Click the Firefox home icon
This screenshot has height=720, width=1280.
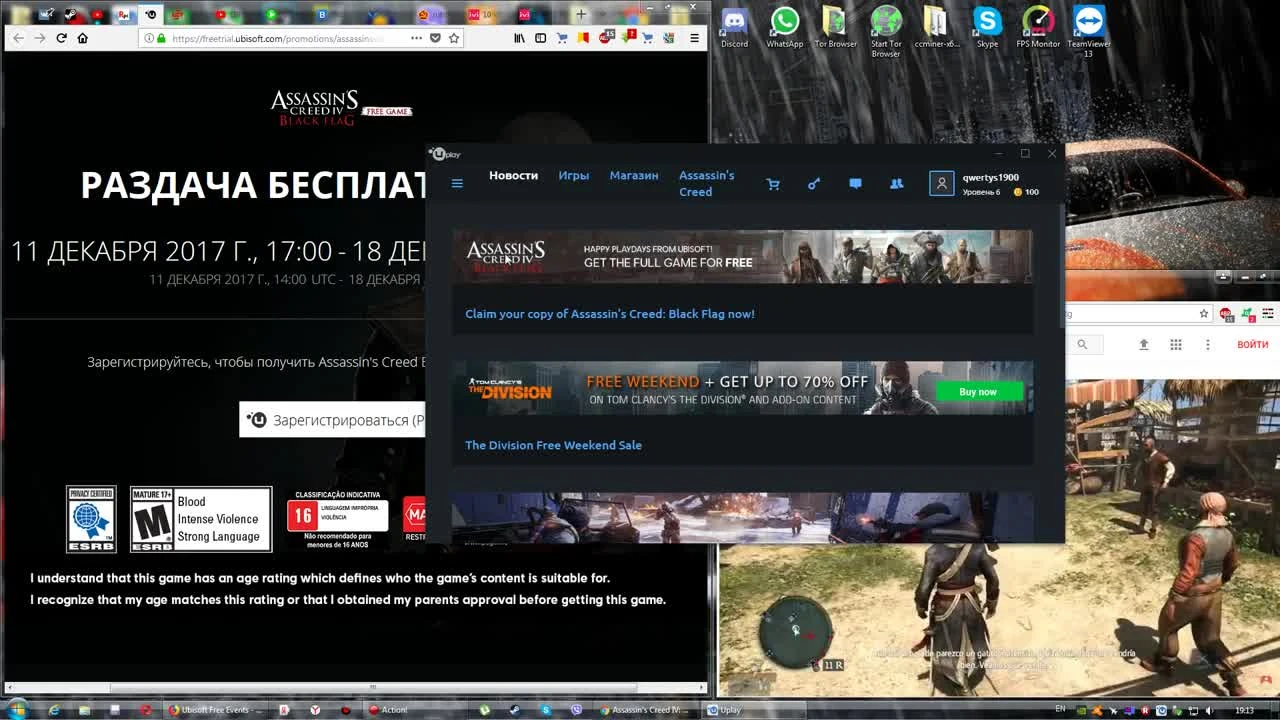[x=82, y=37]
